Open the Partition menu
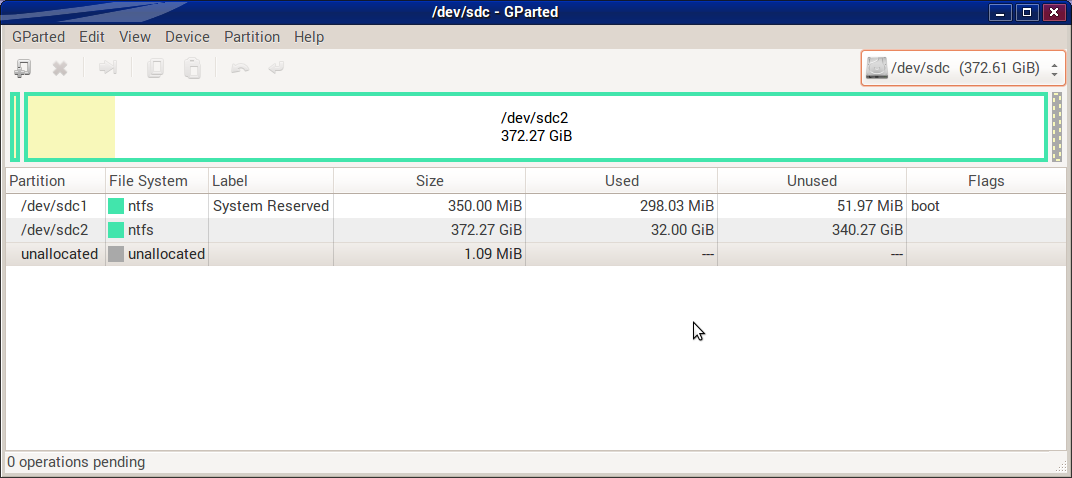 pos(251,37)
